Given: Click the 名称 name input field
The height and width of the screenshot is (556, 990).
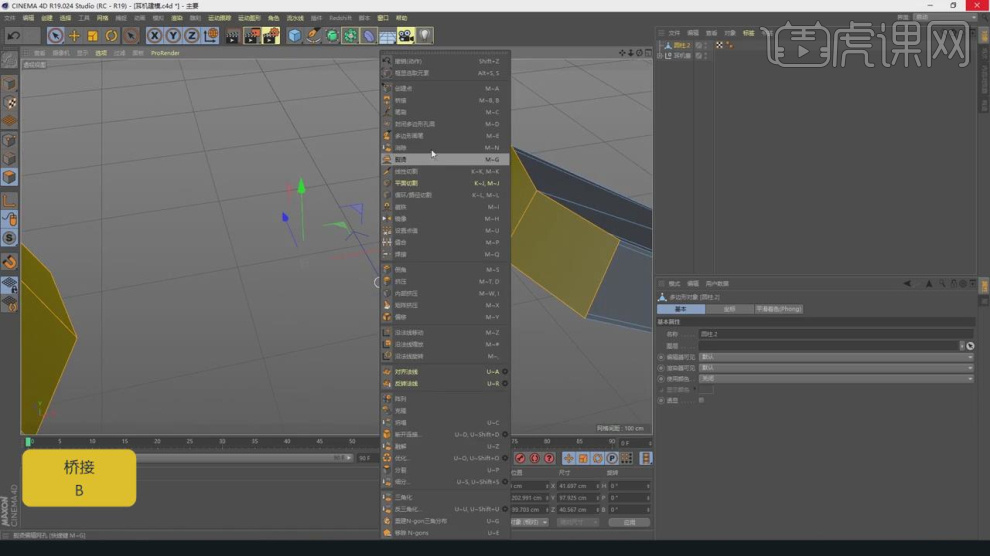Looking at the screenshot, I should 835,334.
